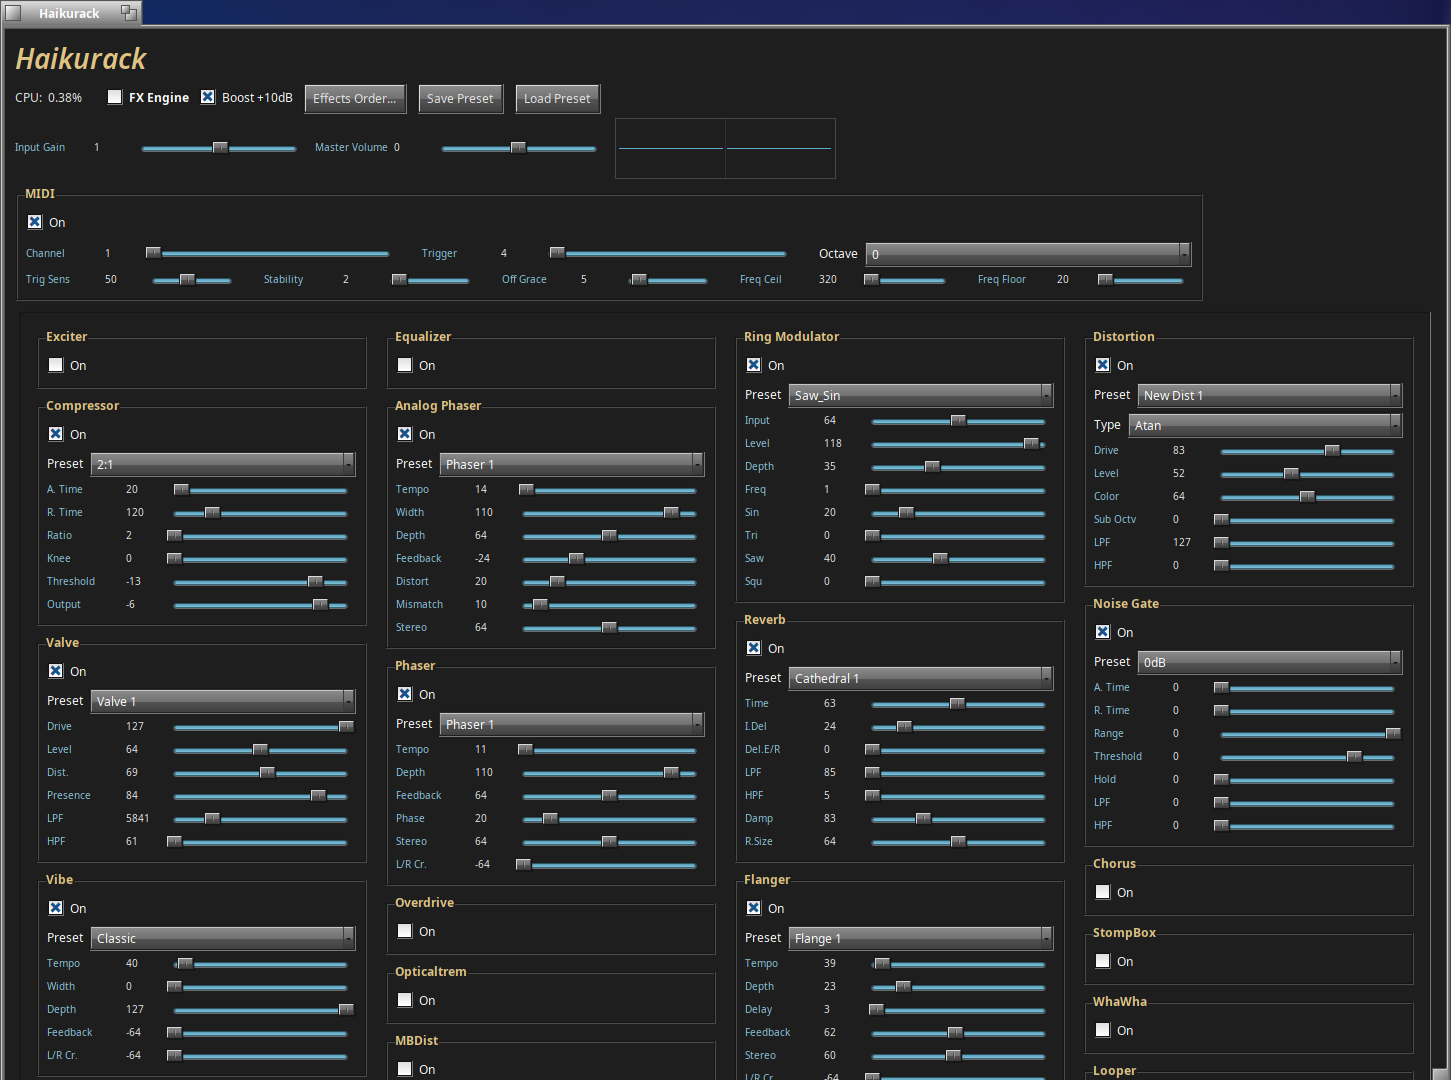Click the Master Volume slider
This screenshot has height=1080, width=1451.
coord(519,148)
